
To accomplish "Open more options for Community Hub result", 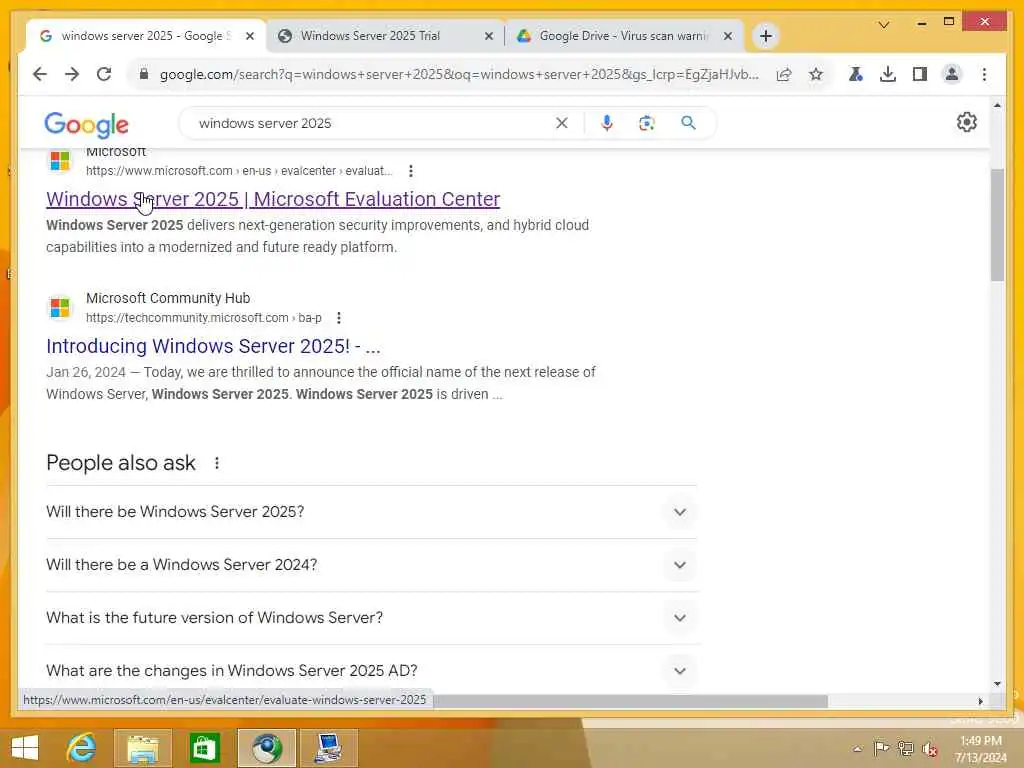I will (338, 318).
